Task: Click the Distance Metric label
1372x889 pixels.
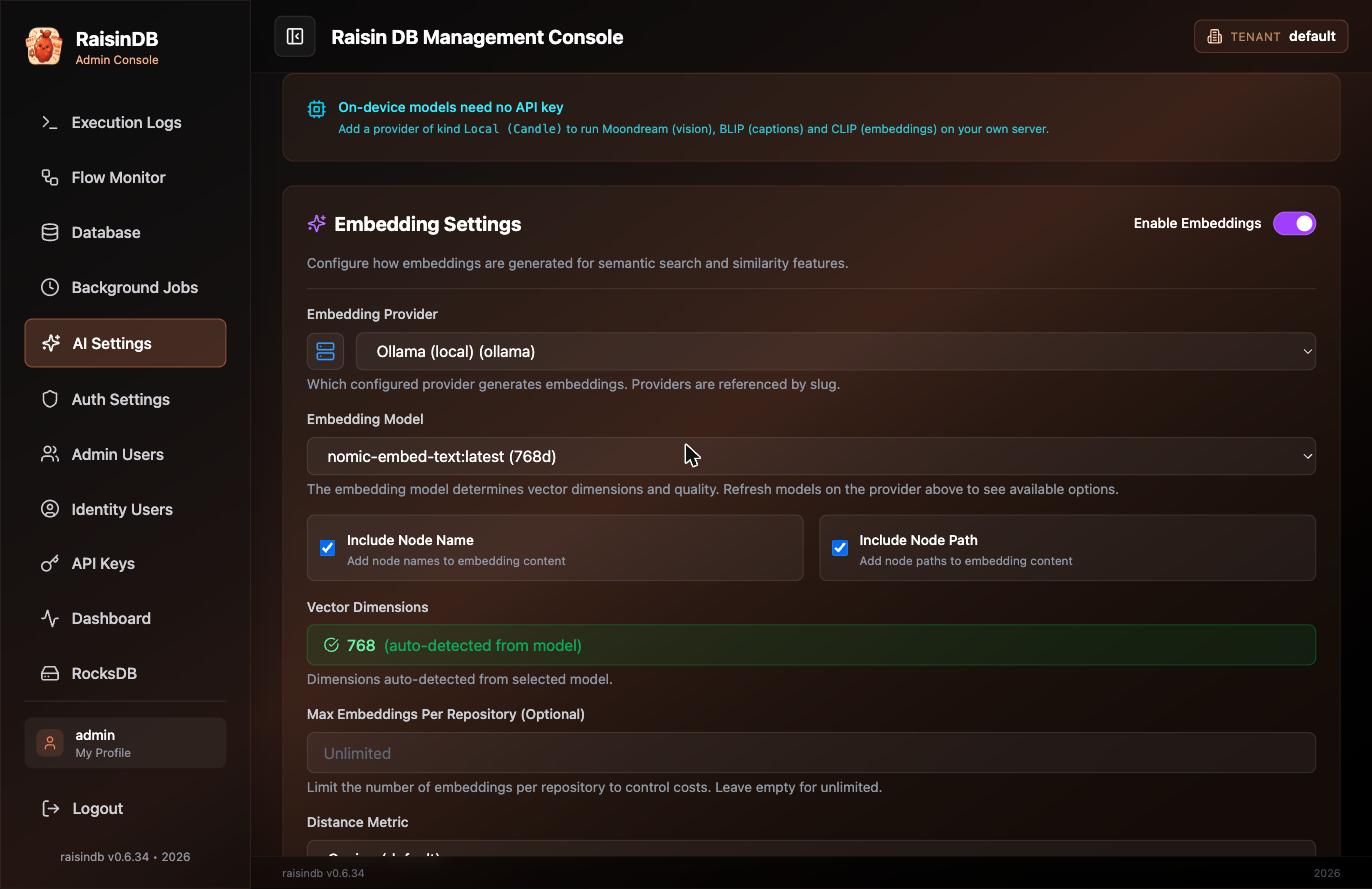Action: pos(357,822)
